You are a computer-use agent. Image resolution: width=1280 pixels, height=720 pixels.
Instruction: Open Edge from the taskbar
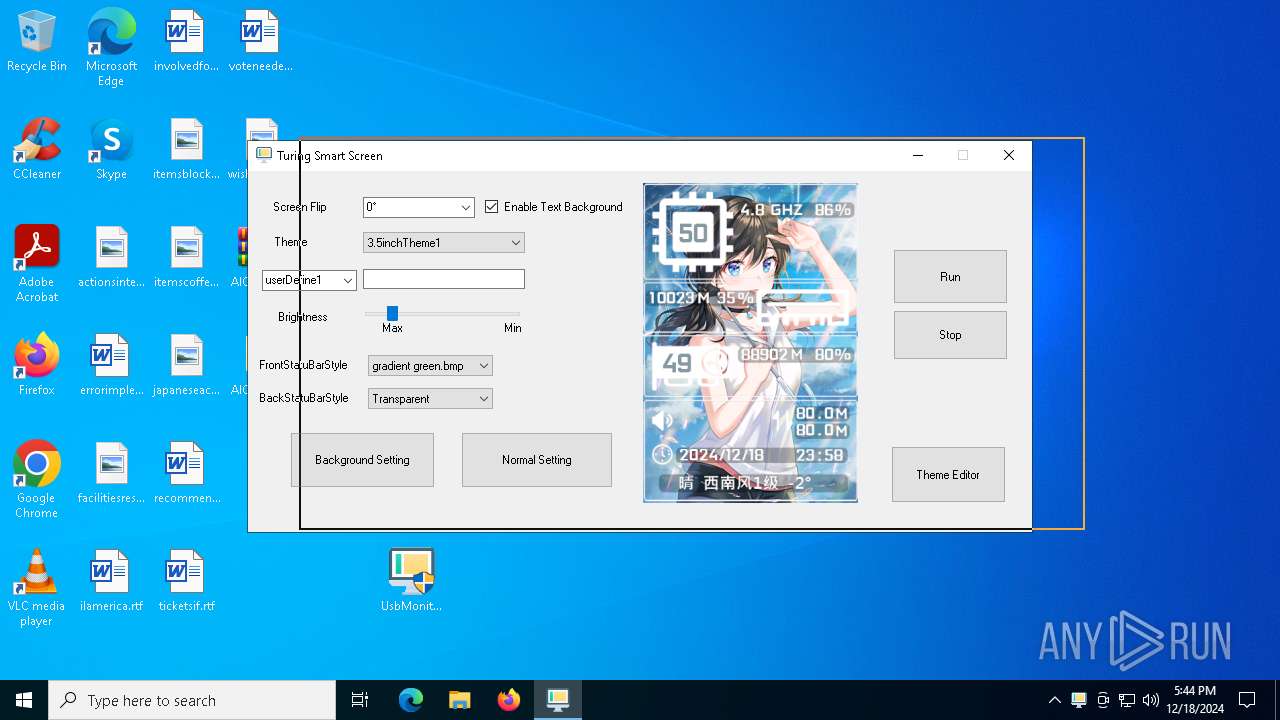pos(411,700)
